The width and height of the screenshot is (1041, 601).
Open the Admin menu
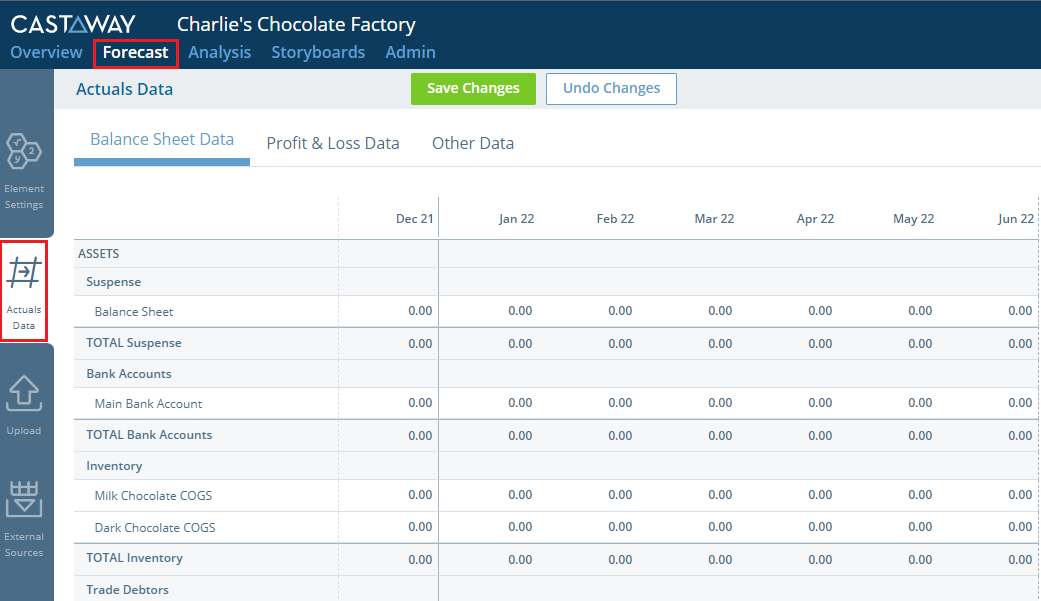(410, 52)
